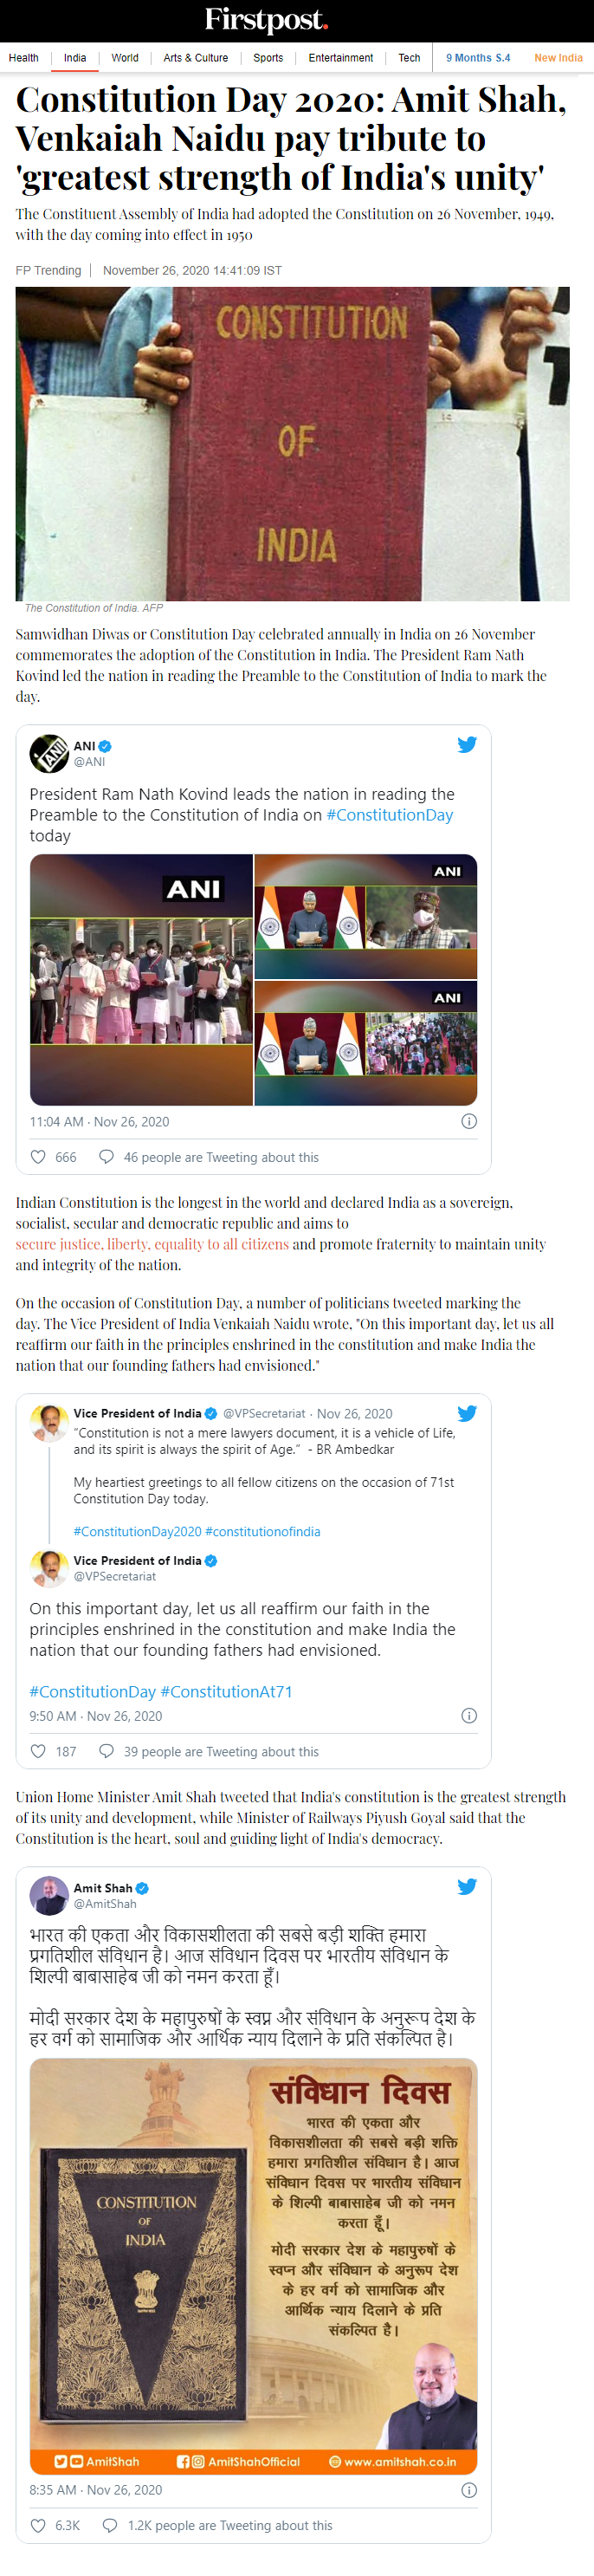Follow 'secure justice, liberty, equality' link
The image size is (594, 2576).
pos(152,1244)
